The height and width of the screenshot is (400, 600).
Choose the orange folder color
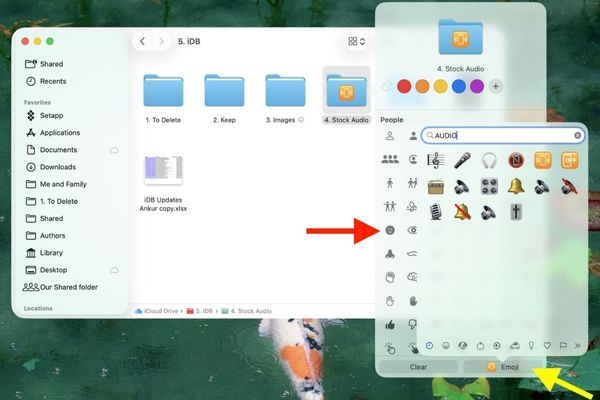[x=422, y=87]
